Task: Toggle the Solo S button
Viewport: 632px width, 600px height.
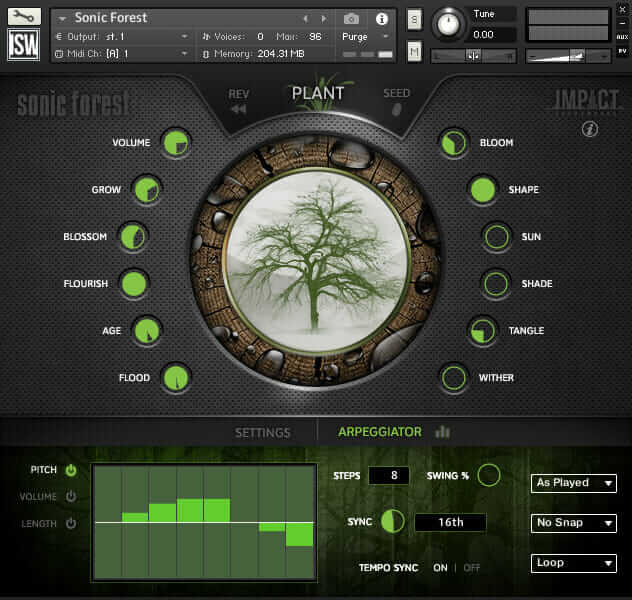Action: (x=414, y=19)
